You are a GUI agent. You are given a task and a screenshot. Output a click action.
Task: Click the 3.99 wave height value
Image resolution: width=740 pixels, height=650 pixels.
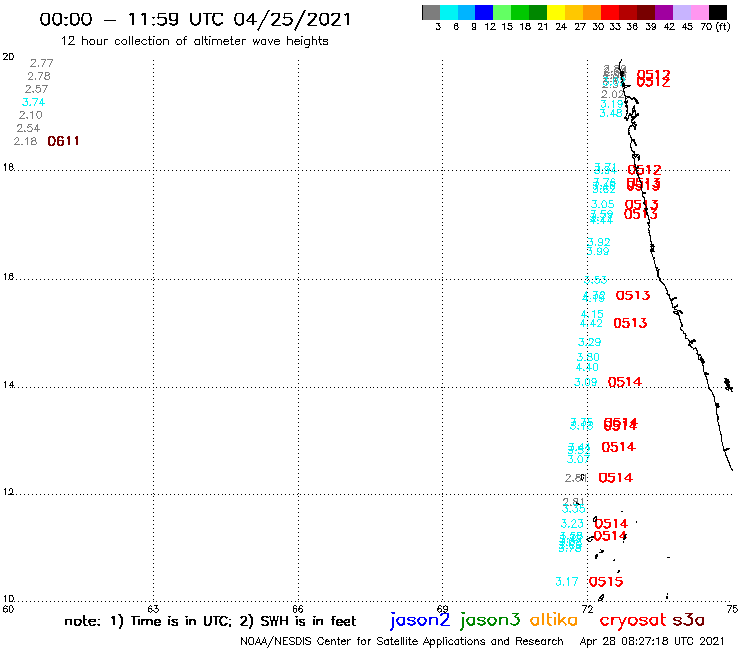pyautogui.click(x=598, y=251)
